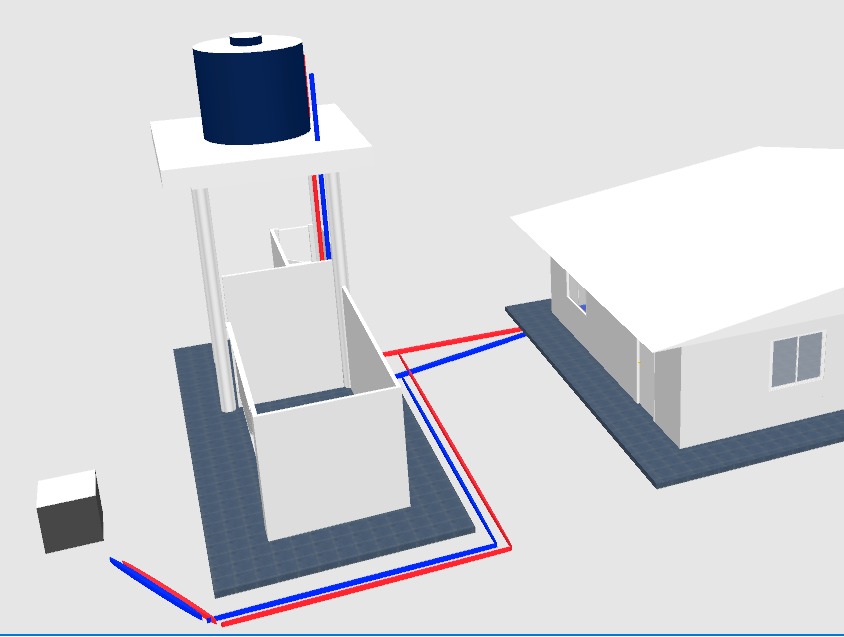Select the large window on house side
The image size is (844, 637).
pyautogui.click(x=796, y=359)
